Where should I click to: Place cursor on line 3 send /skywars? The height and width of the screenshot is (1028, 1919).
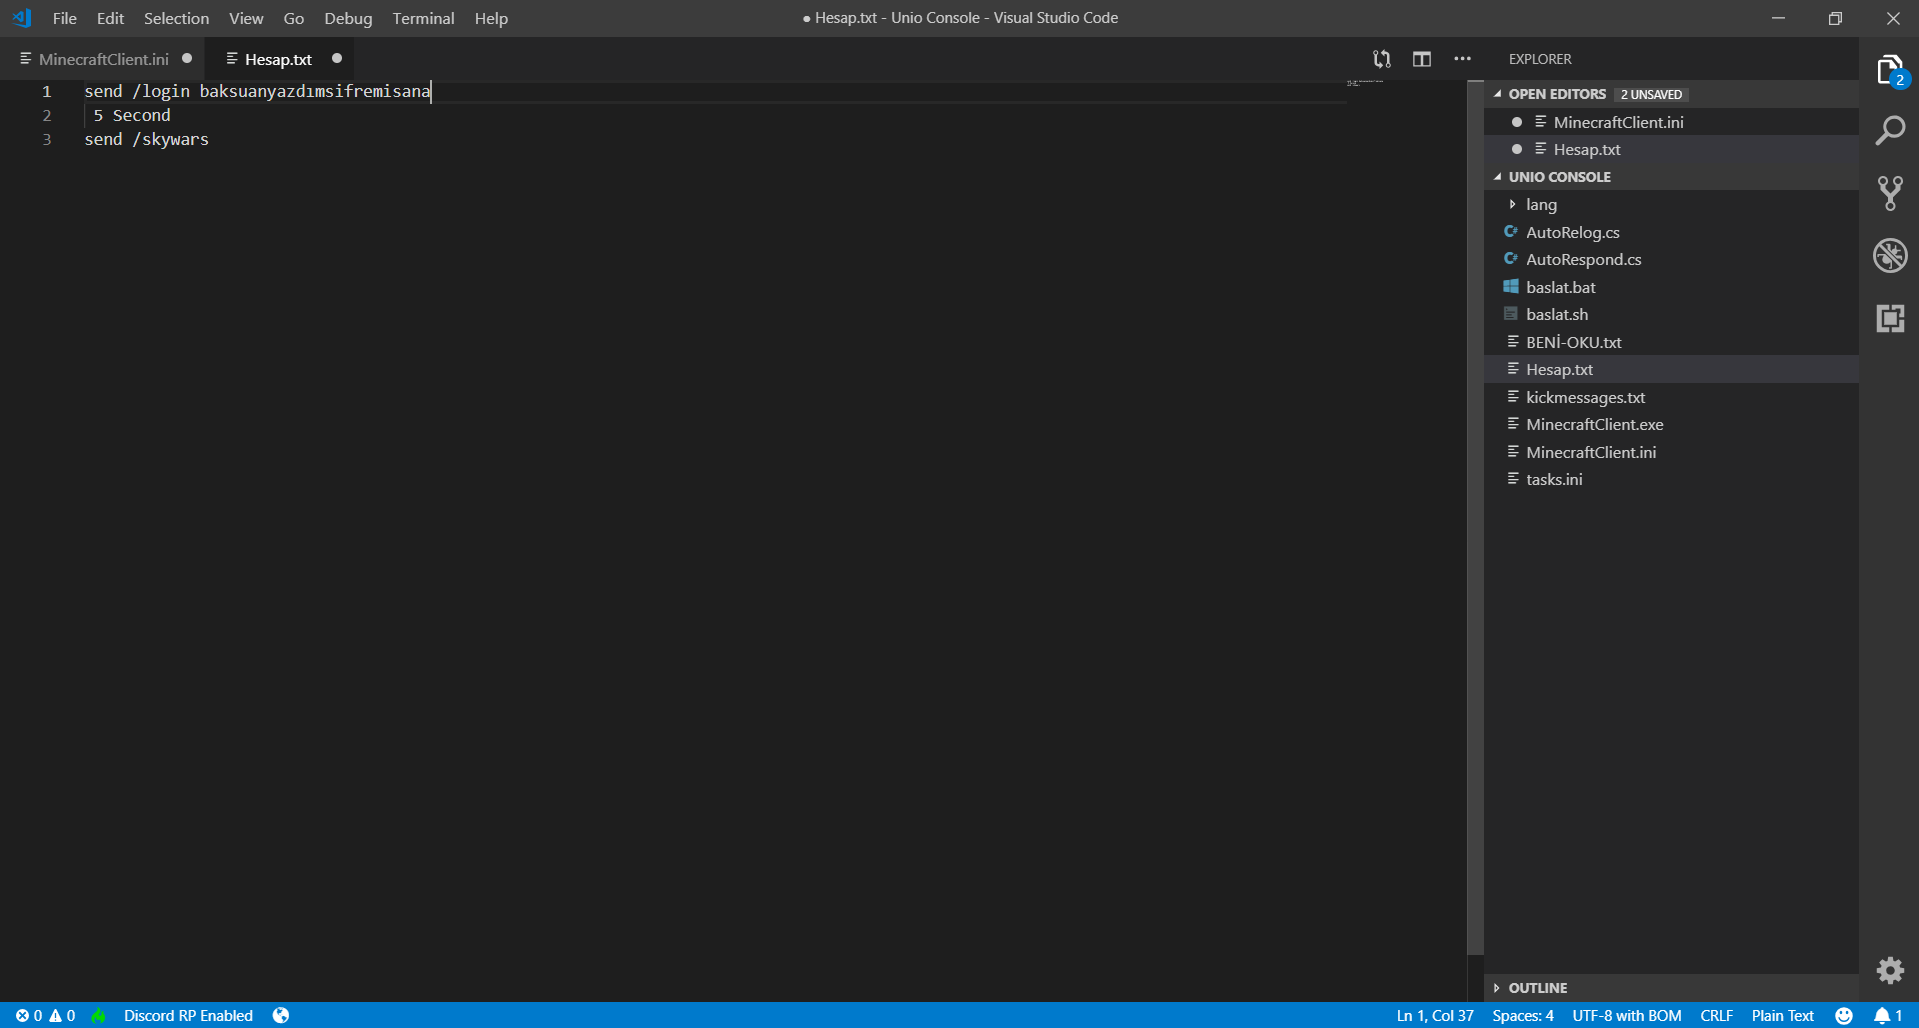[147, 139]
